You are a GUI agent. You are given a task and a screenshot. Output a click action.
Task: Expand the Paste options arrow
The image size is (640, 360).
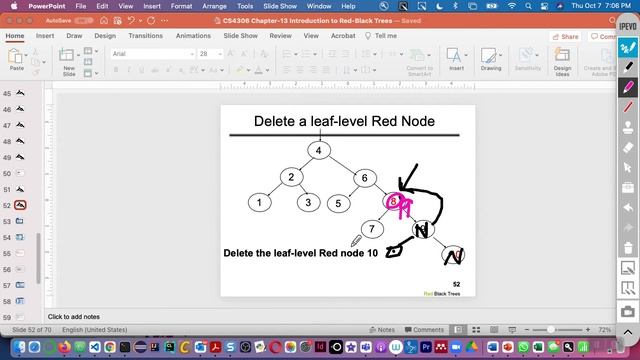tap(26, 54)
